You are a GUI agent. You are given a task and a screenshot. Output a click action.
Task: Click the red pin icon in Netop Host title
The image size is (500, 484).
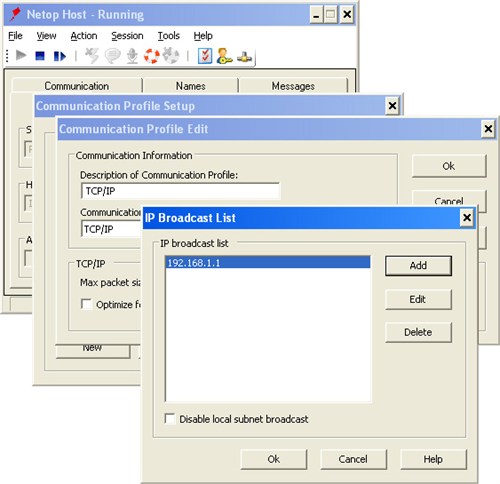[x=15, y=14]
